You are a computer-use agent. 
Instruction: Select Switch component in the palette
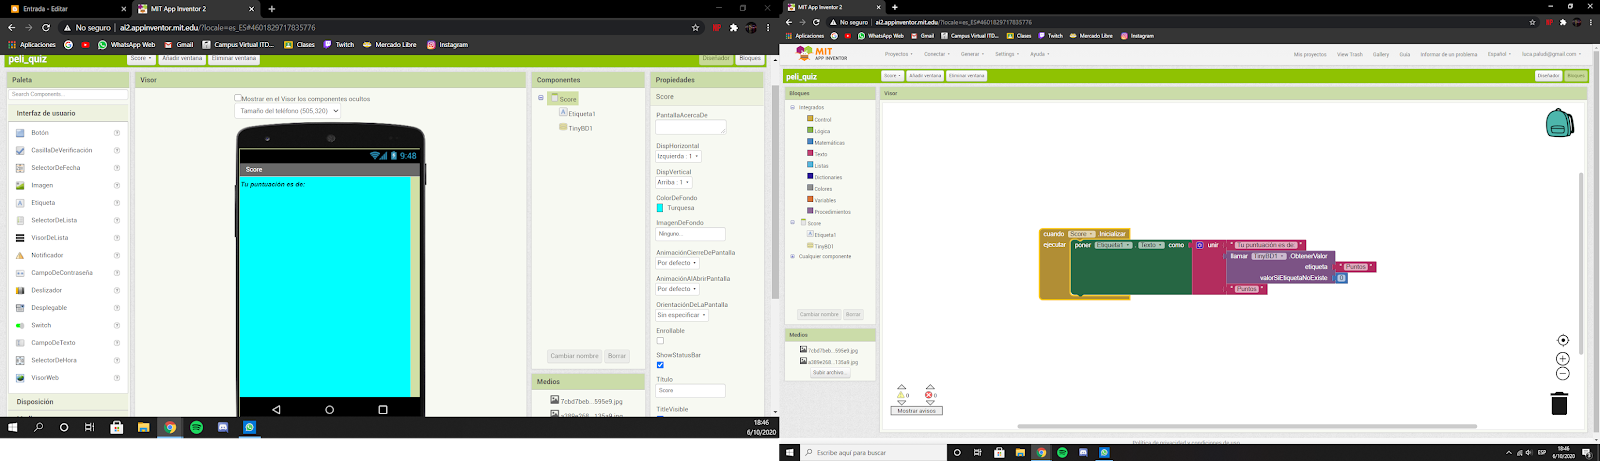point(41,325)
